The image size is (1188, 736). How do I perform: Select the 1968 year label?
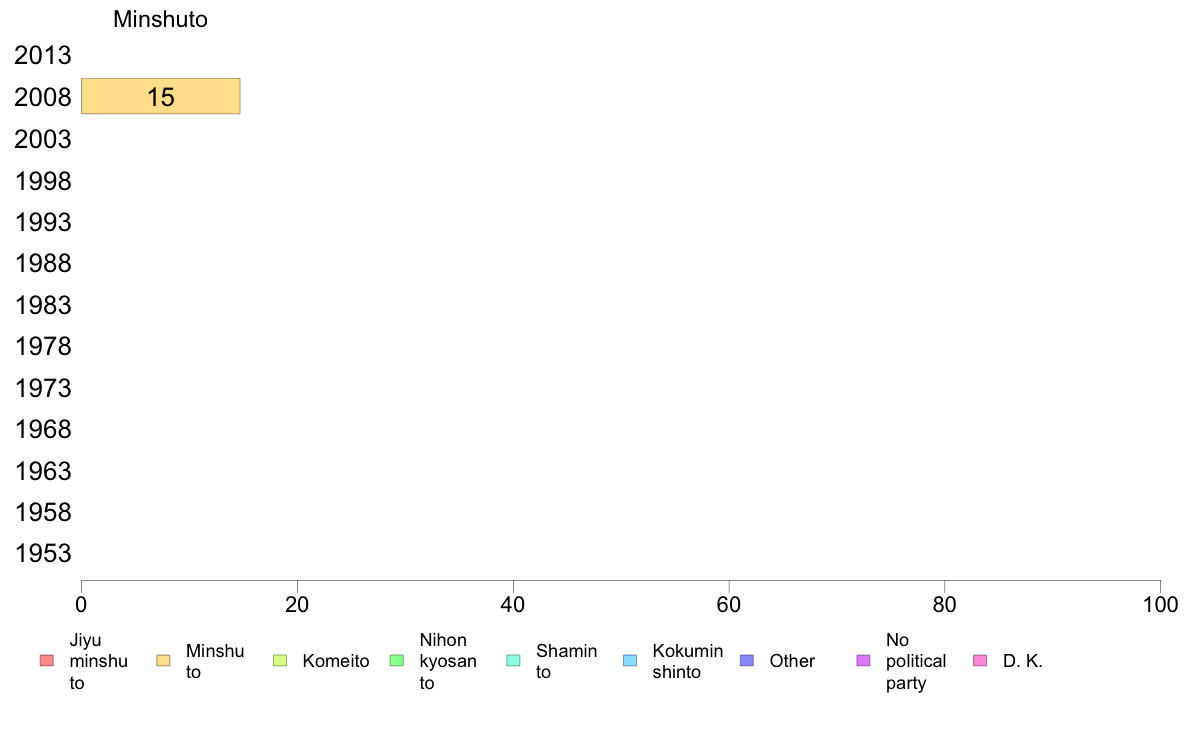43,430
